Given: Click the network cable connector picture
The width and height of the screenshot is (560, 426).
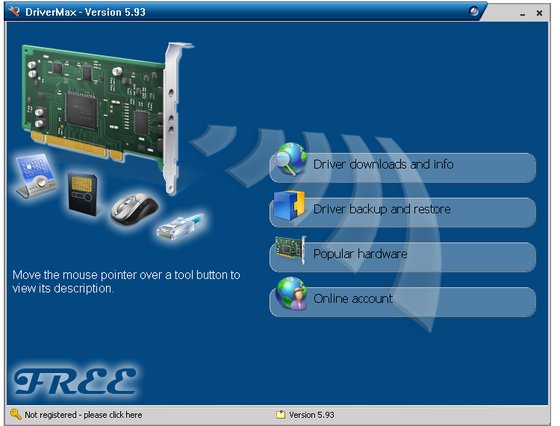Looking at the screenshot, I should 181,227.
